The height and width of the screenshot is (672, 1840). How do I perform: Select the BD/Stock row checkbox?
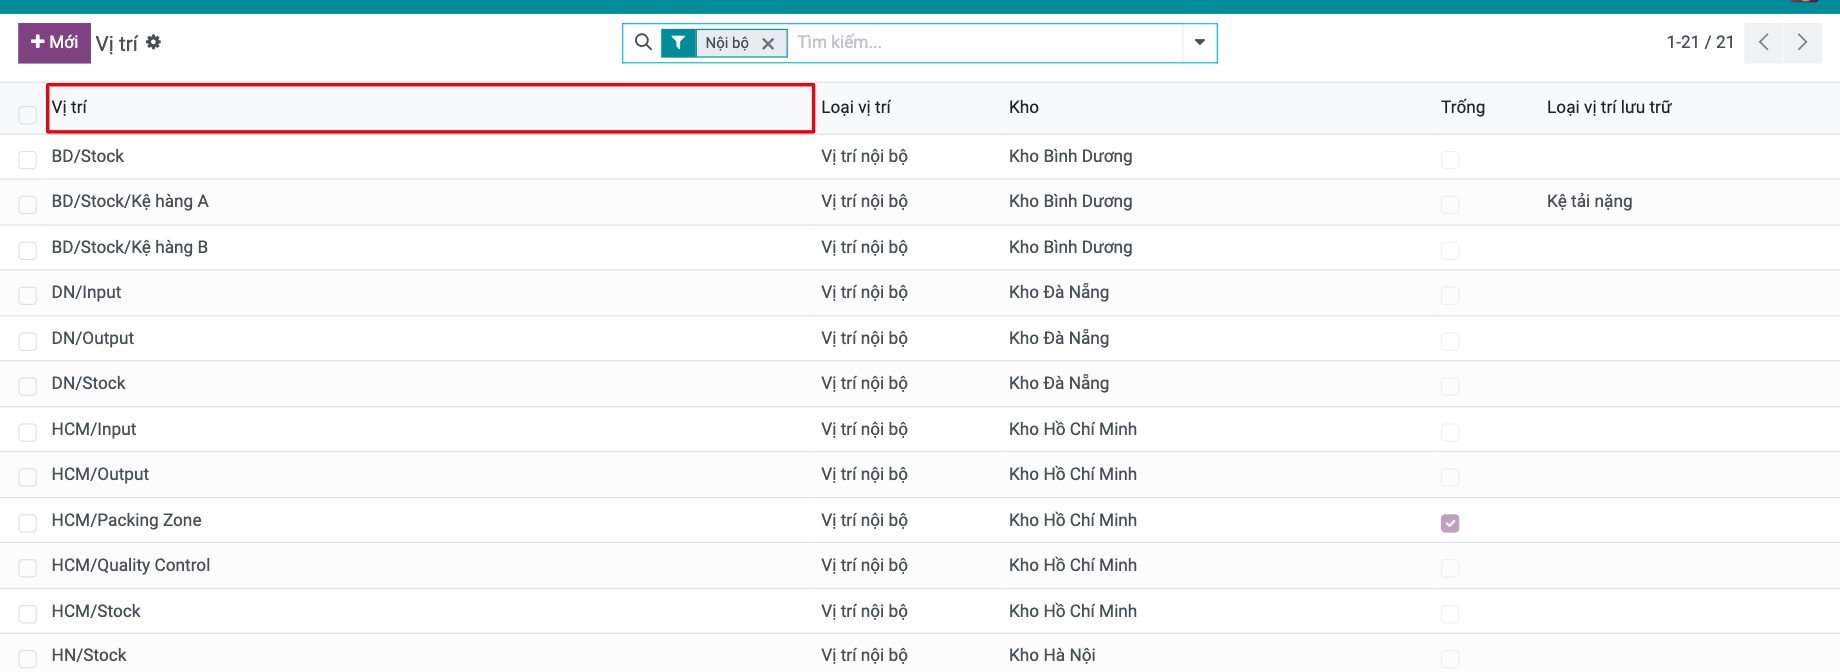point(28,160)
